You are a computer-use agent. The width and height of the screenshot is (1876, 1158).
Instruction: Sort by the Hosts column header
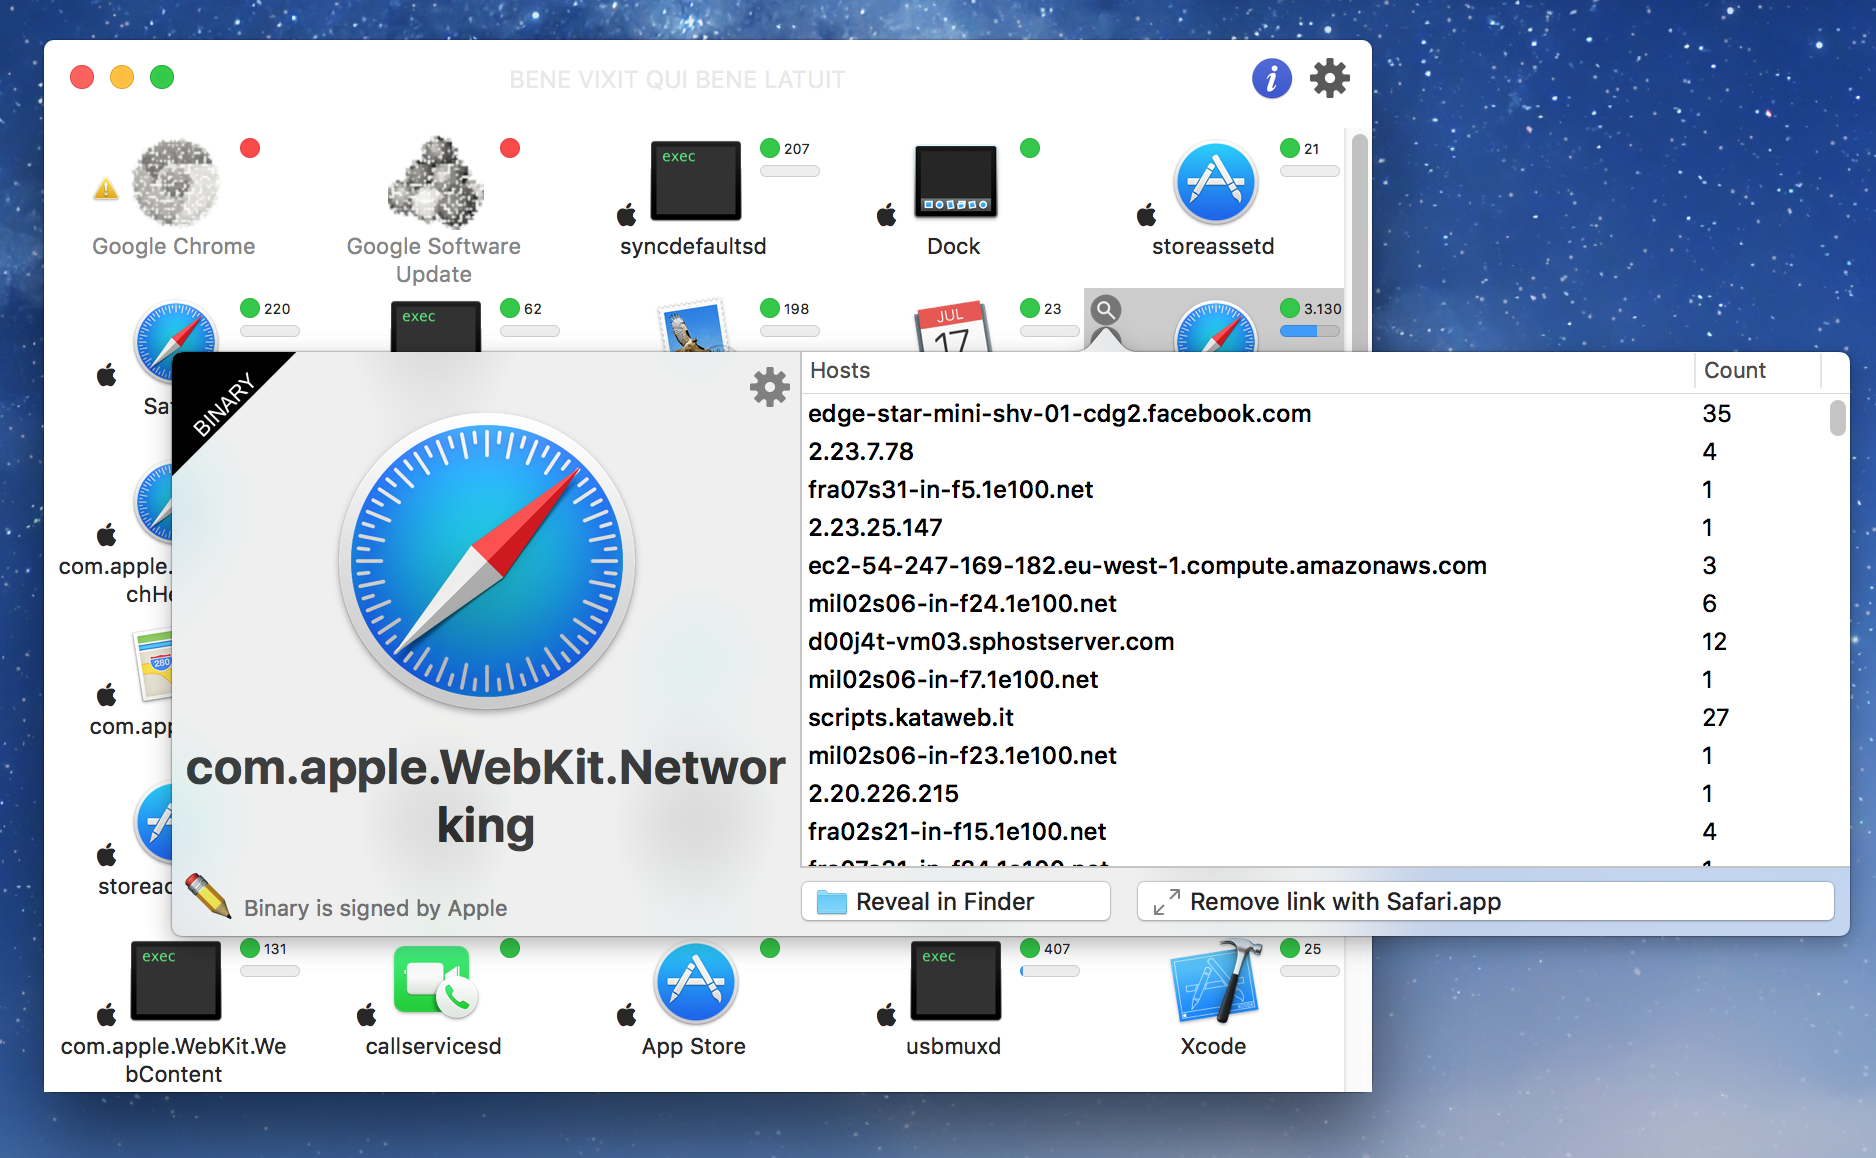tap(1247, 371)
